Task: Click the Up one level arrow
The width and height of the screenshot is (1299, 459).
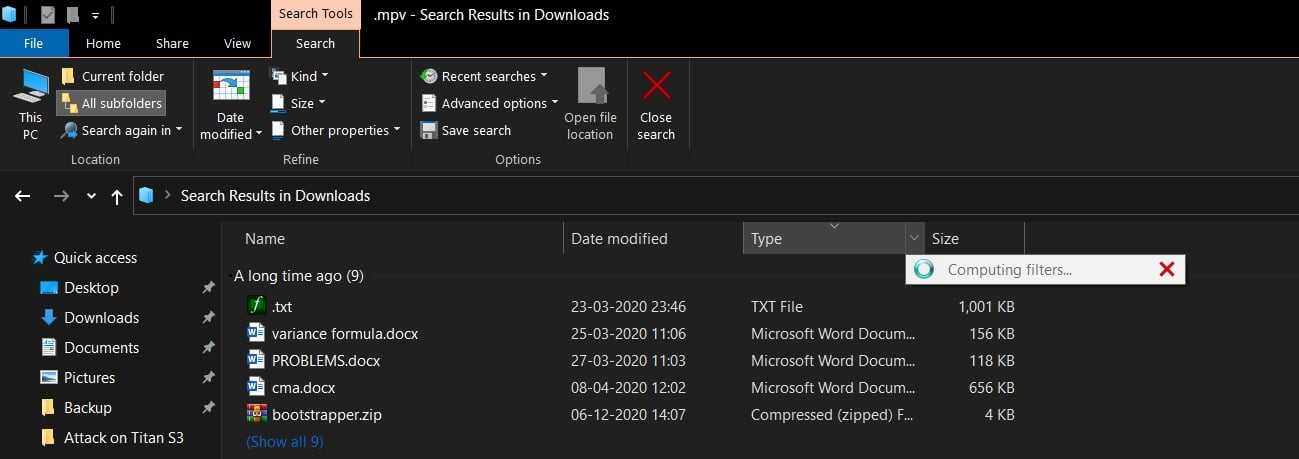Action: [x=117, y=196]
